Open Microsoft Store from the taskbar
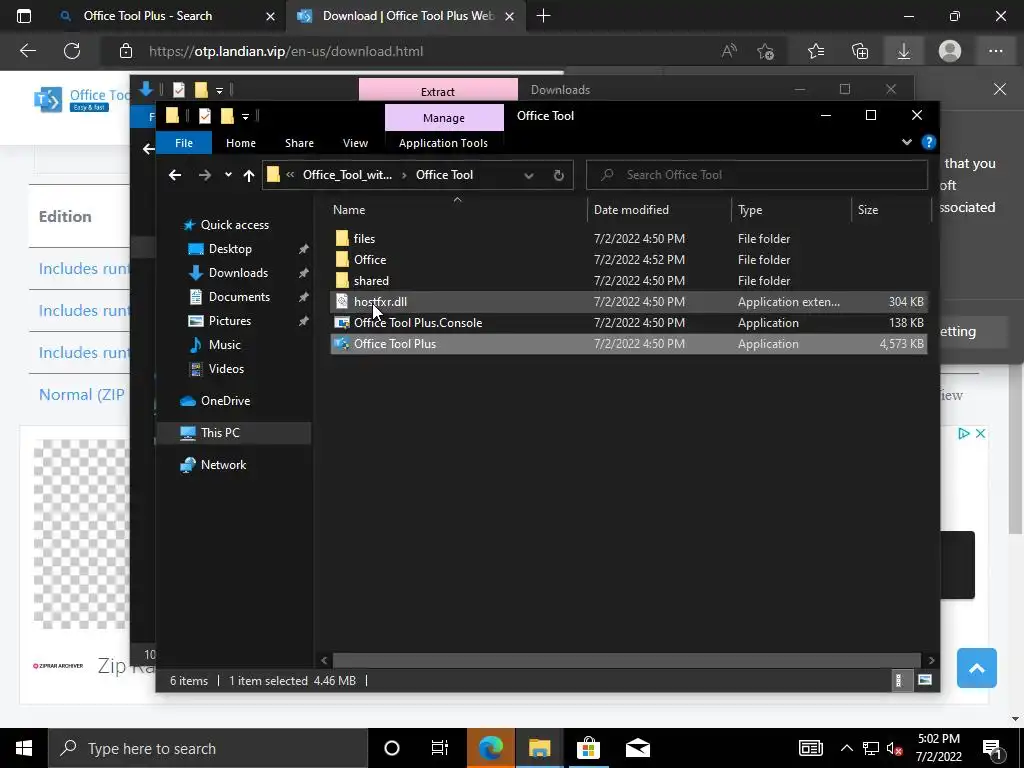The image size is (1024, 768). click(x=588, y=748)
